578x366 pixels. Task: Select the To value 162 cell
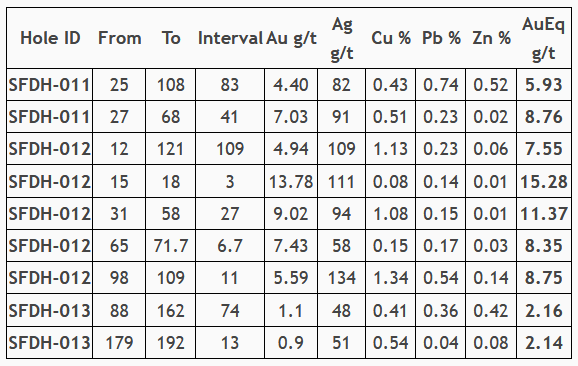point(171,310)
